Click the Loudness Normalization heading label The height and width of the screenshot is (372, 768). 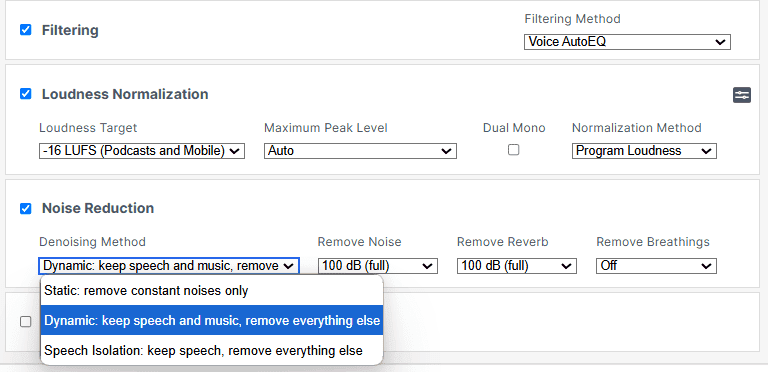125,94
